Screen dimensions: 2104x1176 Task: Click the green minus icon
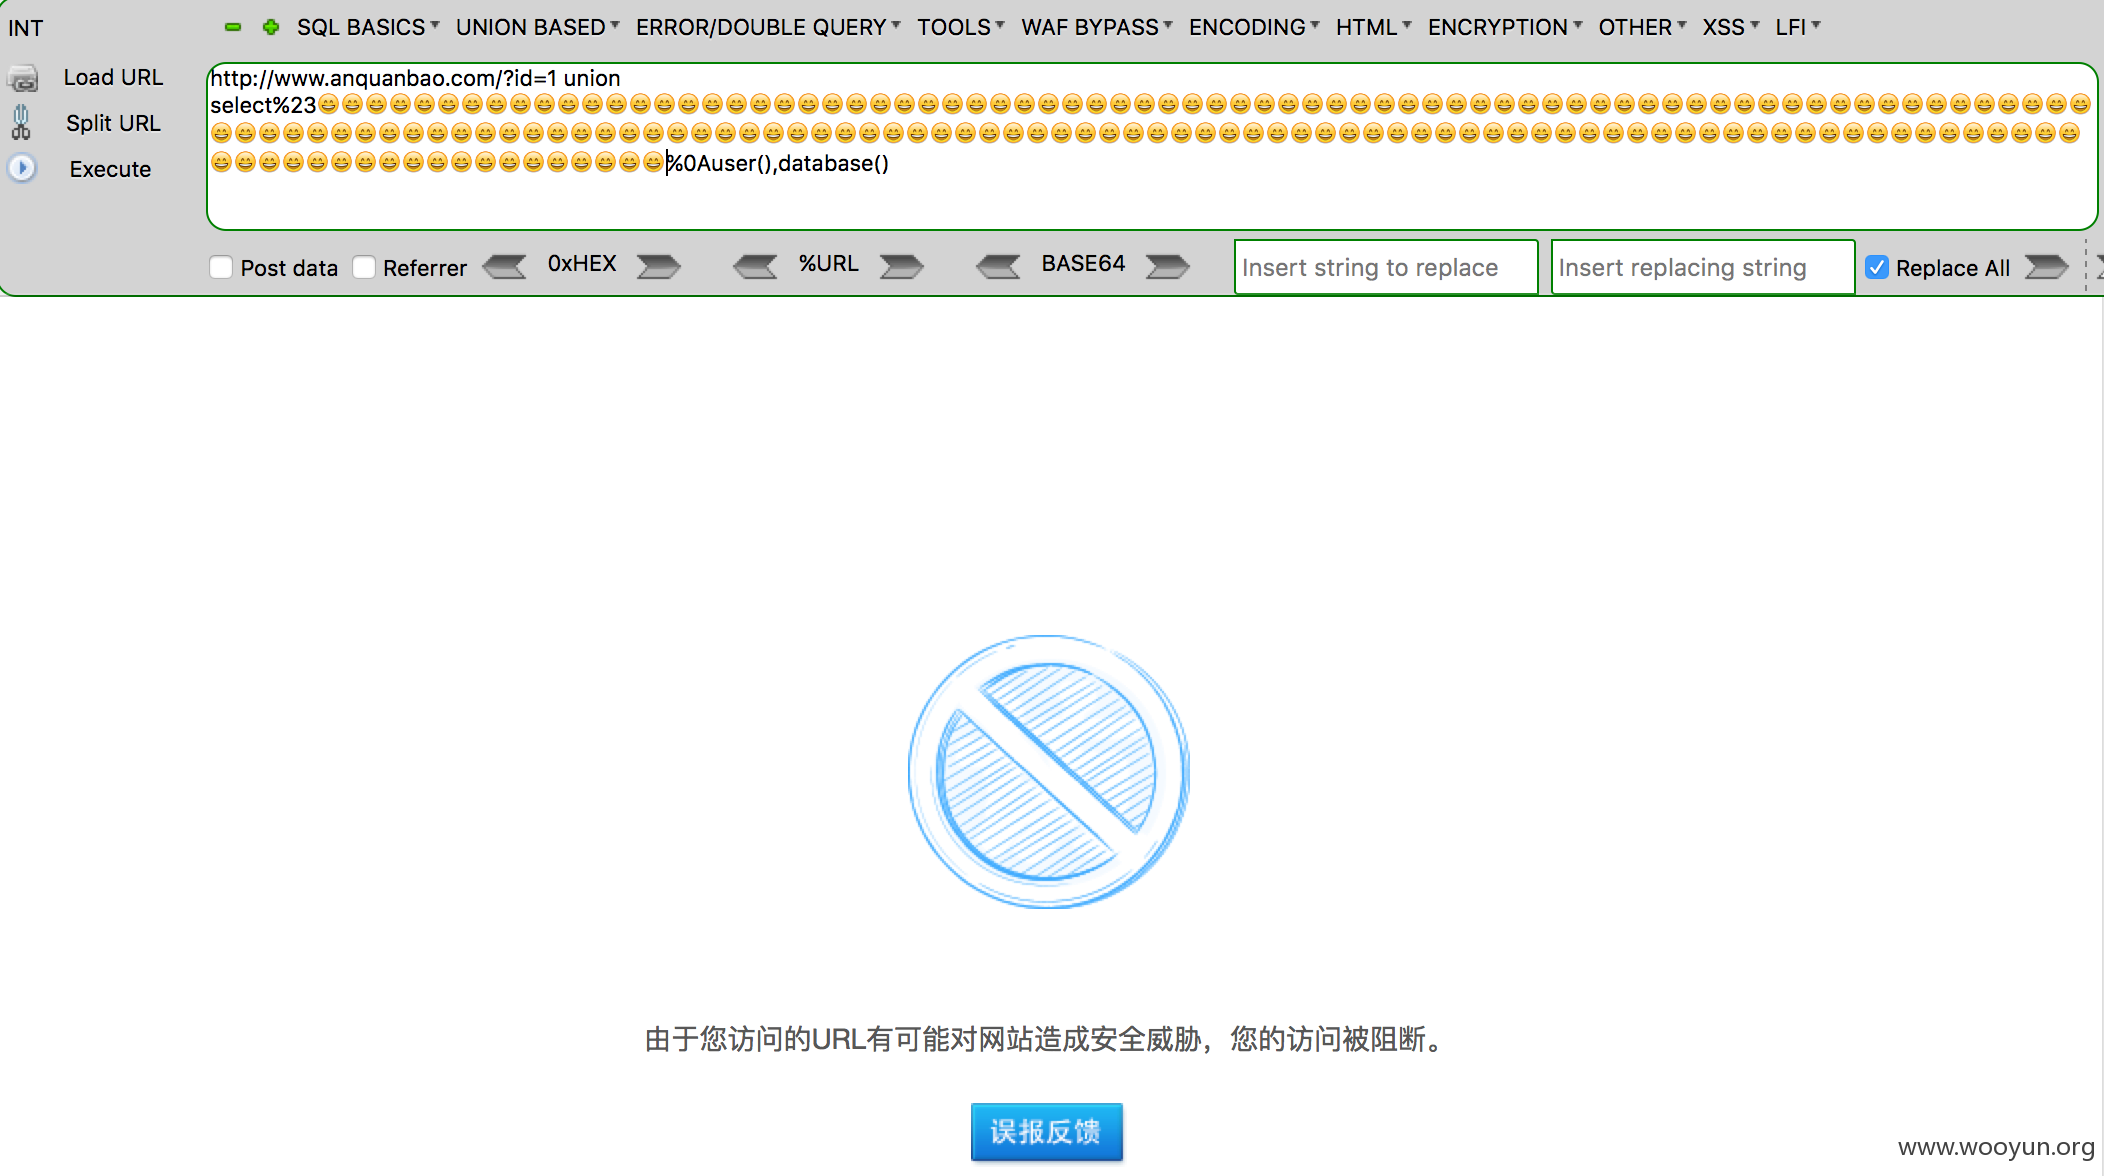click(x=233, y=27)
